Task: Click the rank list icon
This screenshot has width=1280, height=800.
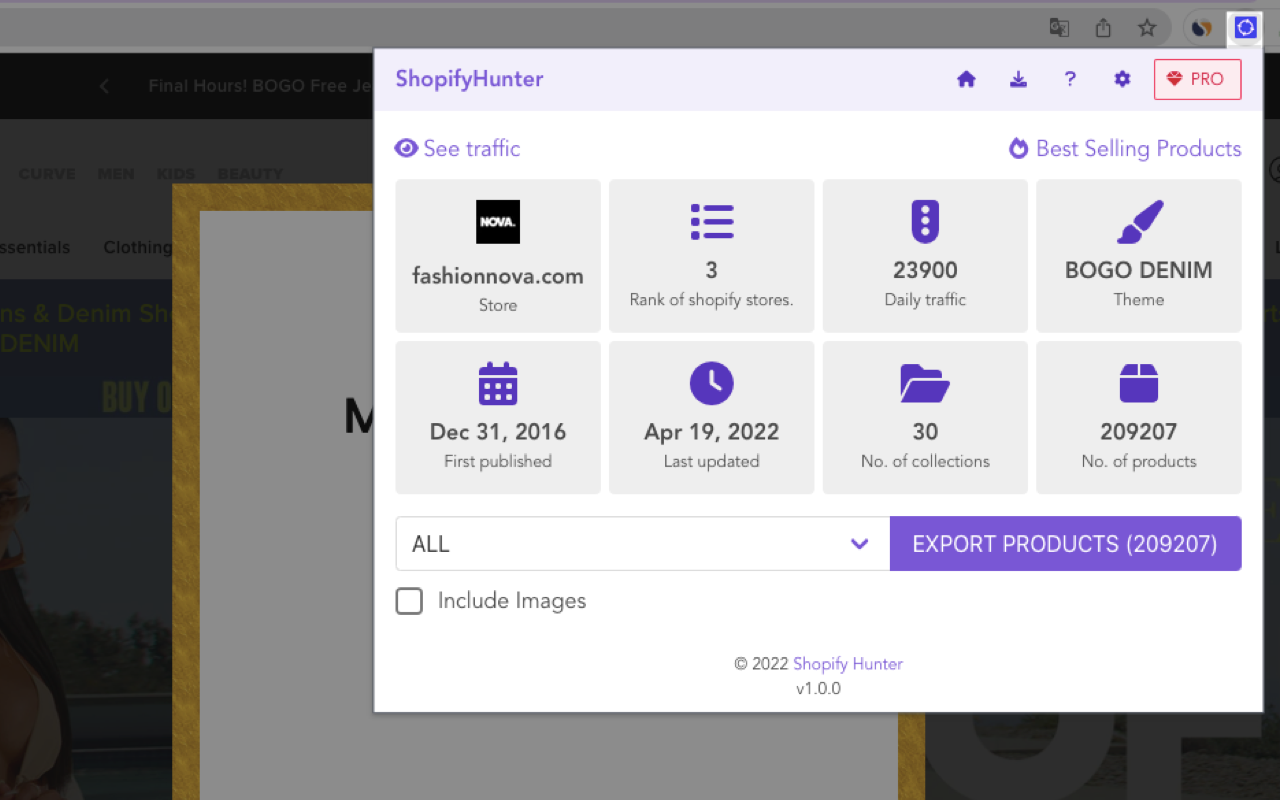Action: [712, 222]
